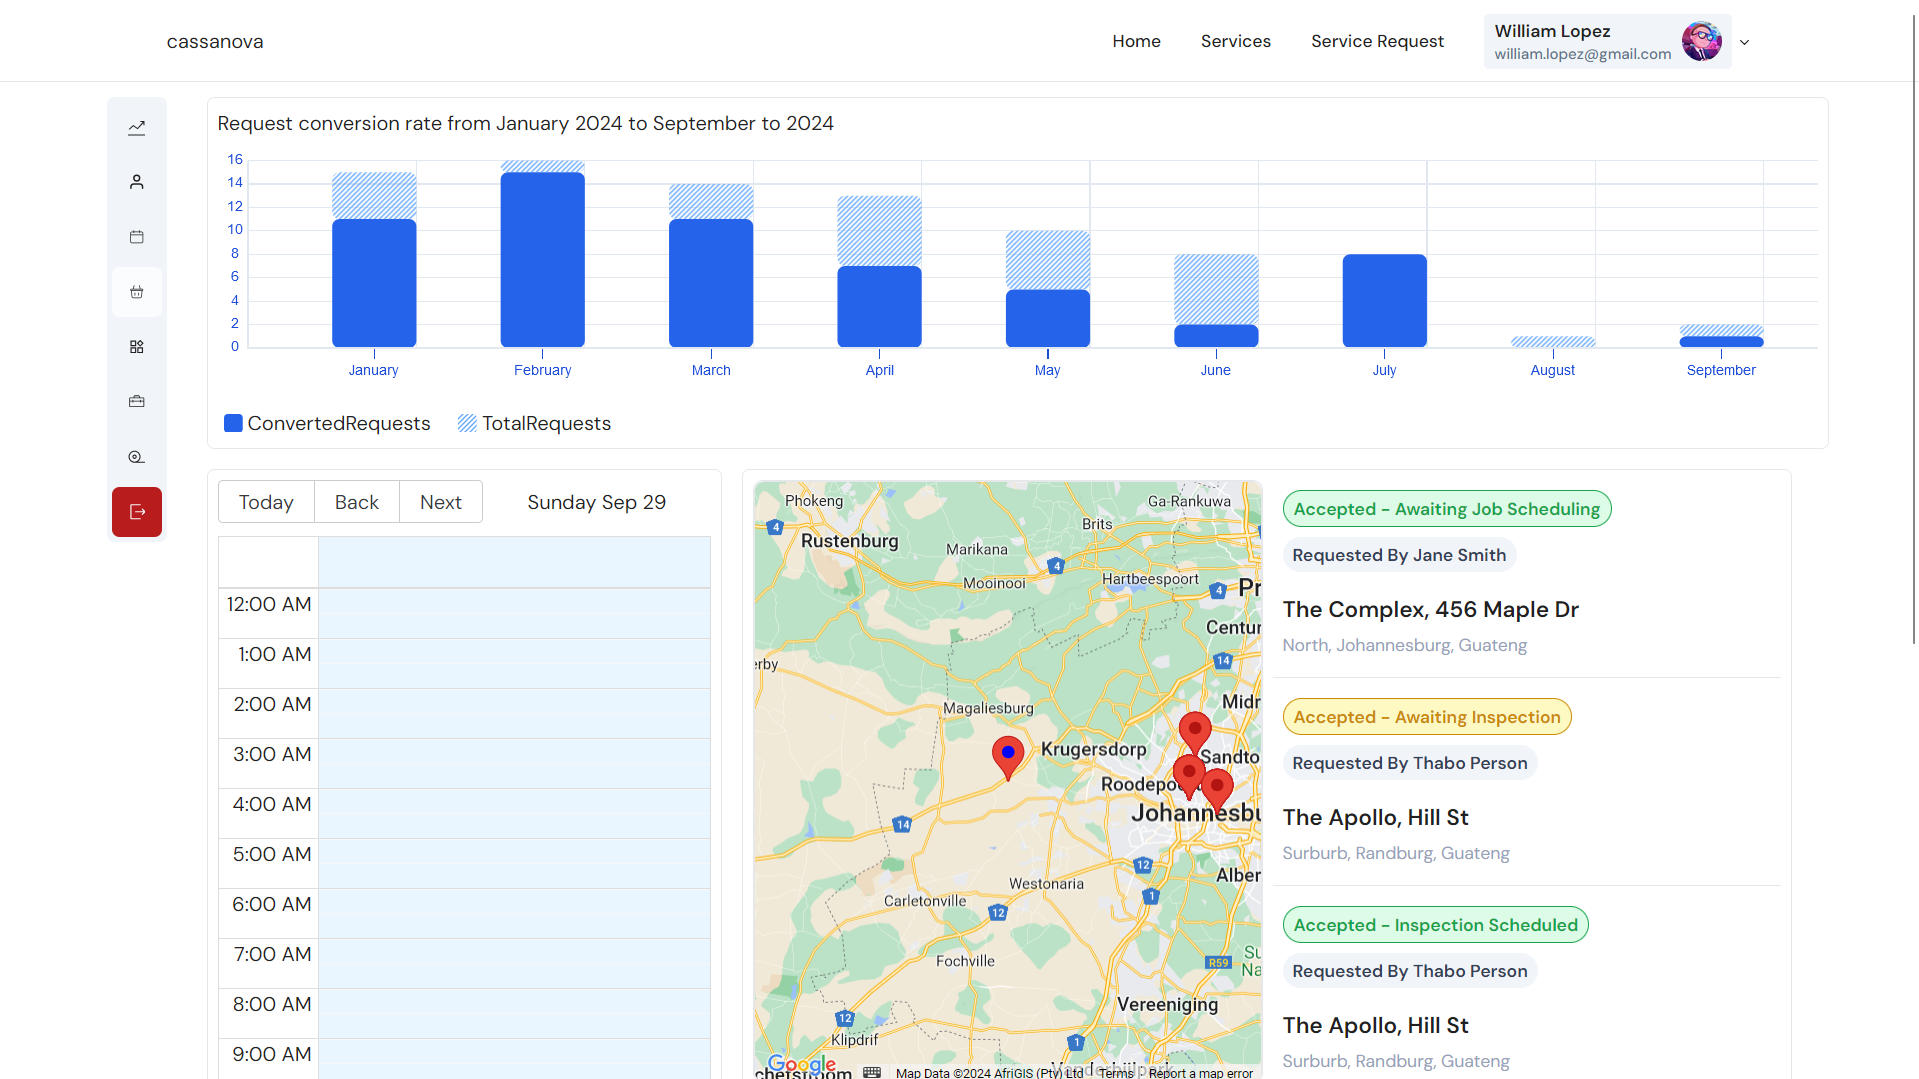Open map Terms link

[1117, 1073]
